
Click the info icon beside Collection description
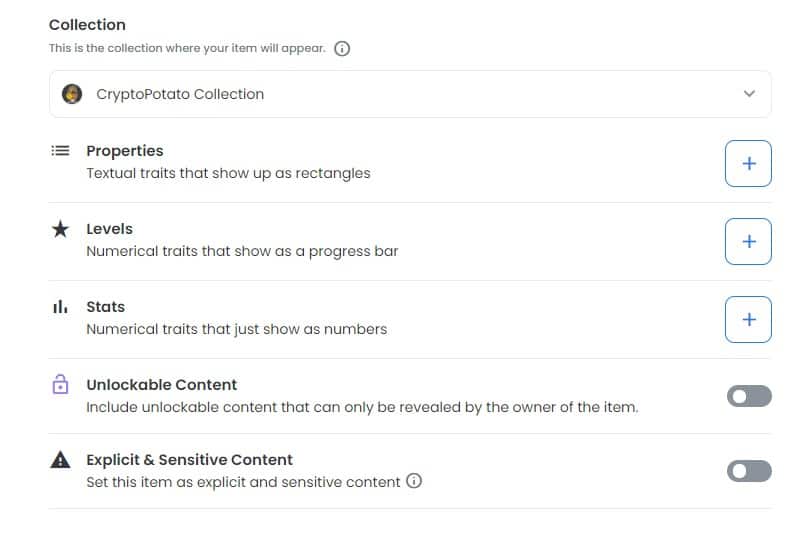(342, 48)
